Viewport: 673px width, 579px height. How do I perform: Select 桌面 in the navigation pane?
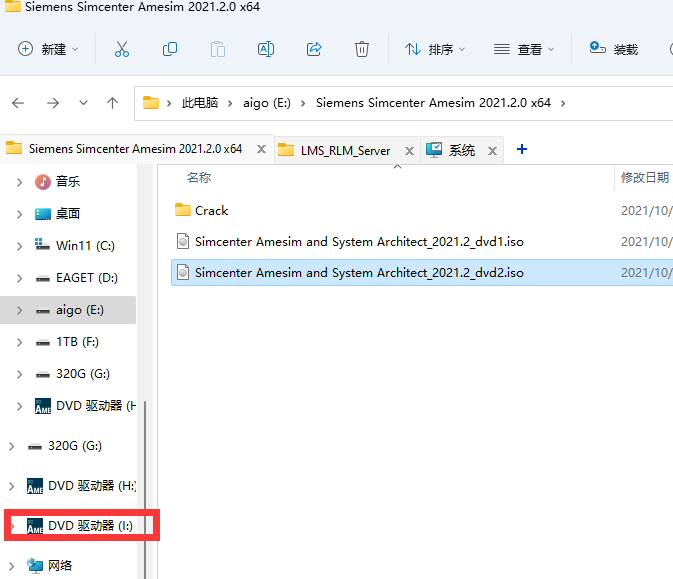tap(68, 213)
